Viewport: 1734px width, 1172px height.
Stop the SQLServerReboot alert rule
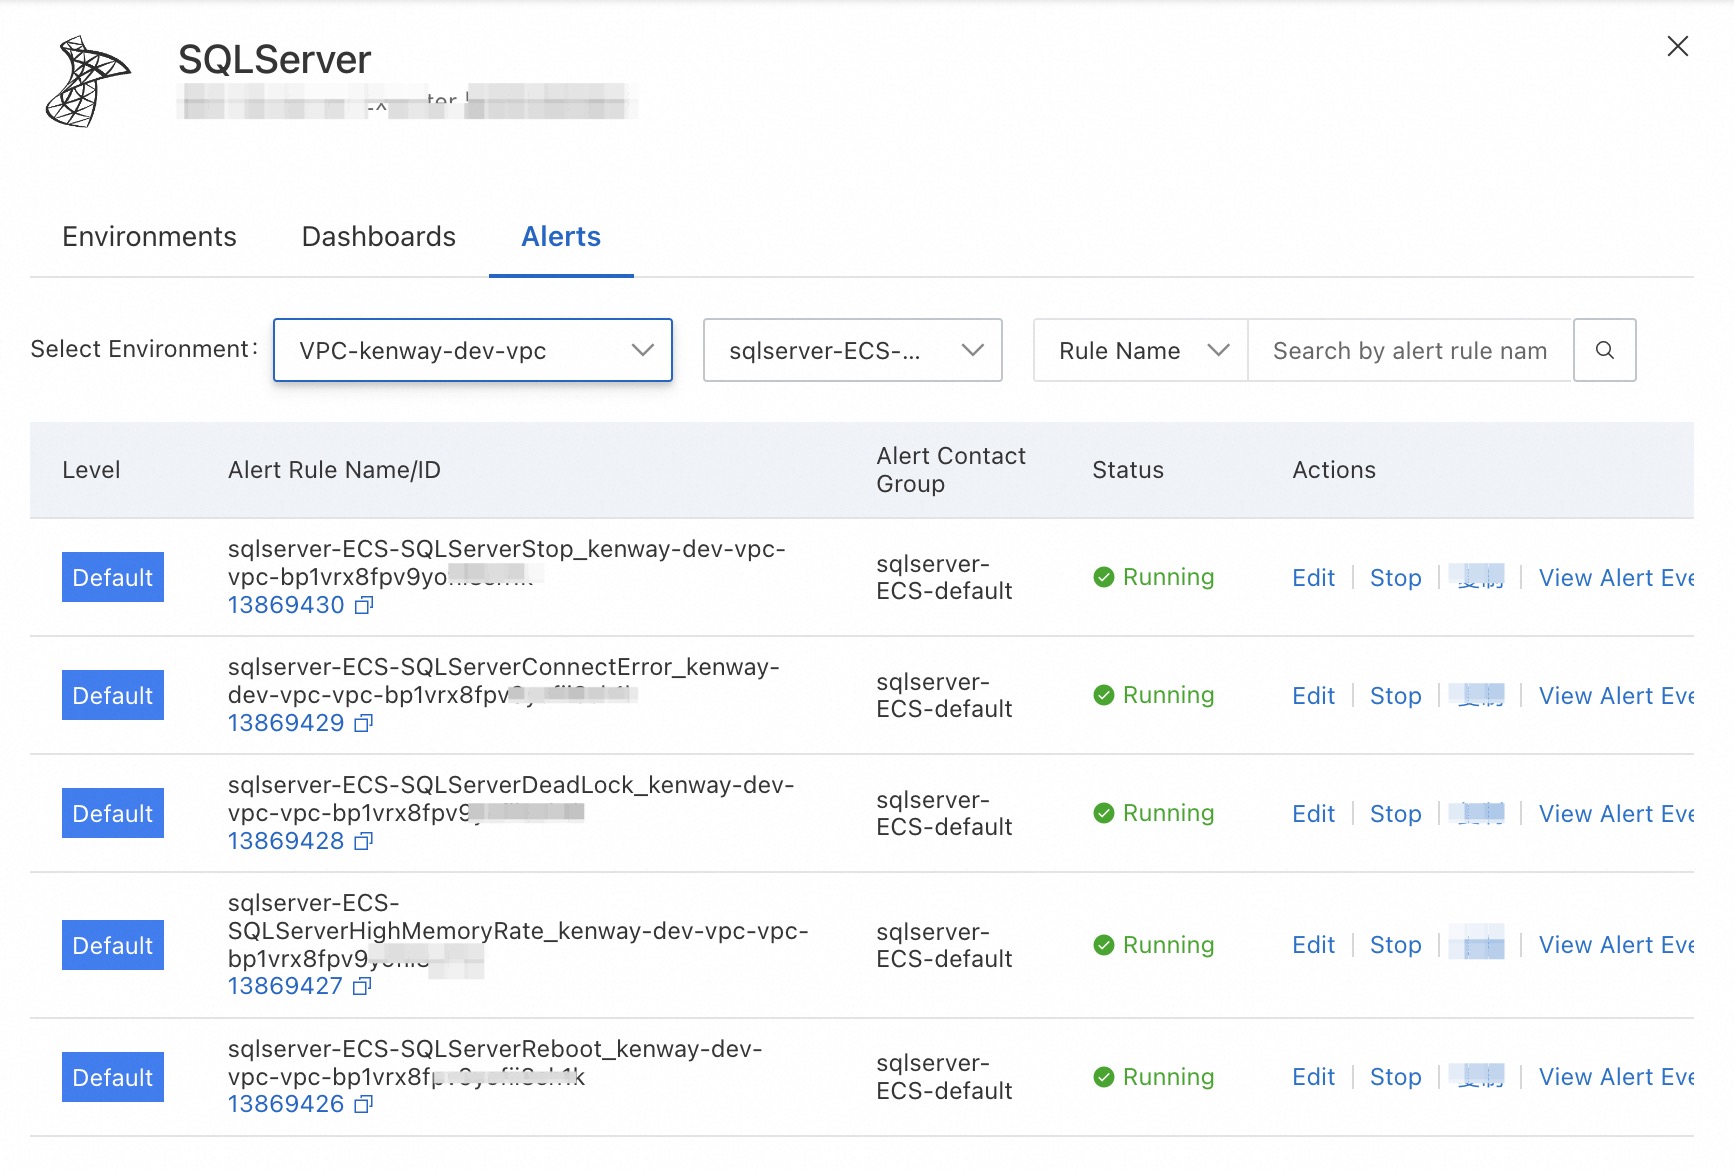click(1396, 1077)
